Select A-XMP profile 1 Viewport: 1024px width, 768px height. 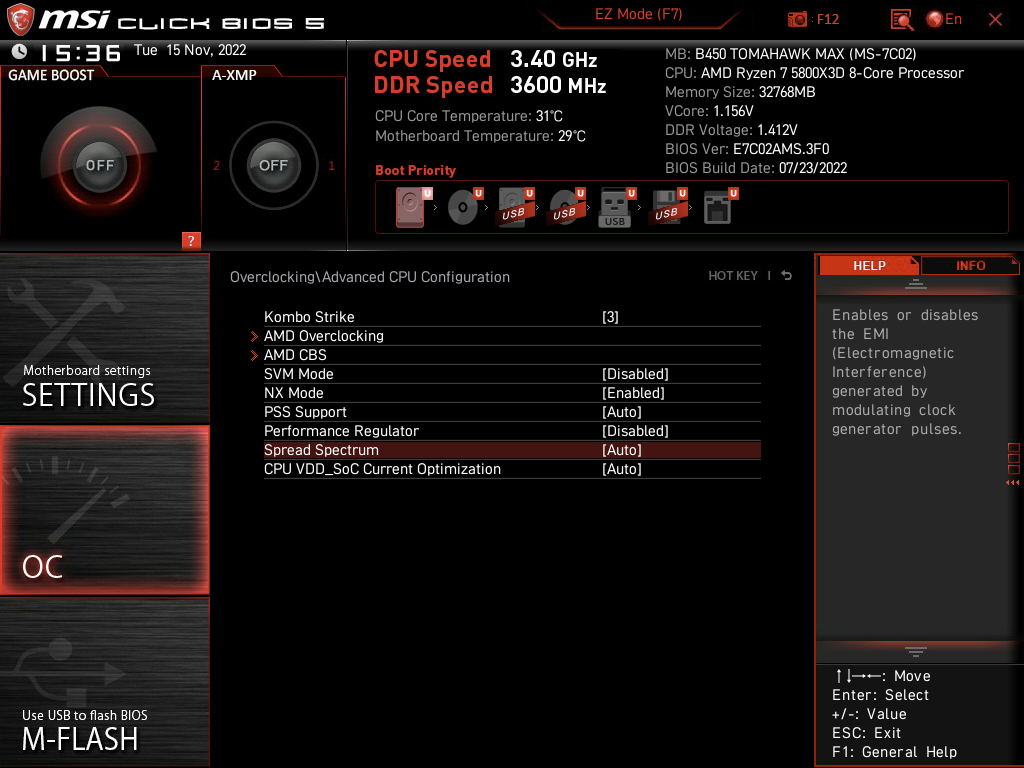331,166
